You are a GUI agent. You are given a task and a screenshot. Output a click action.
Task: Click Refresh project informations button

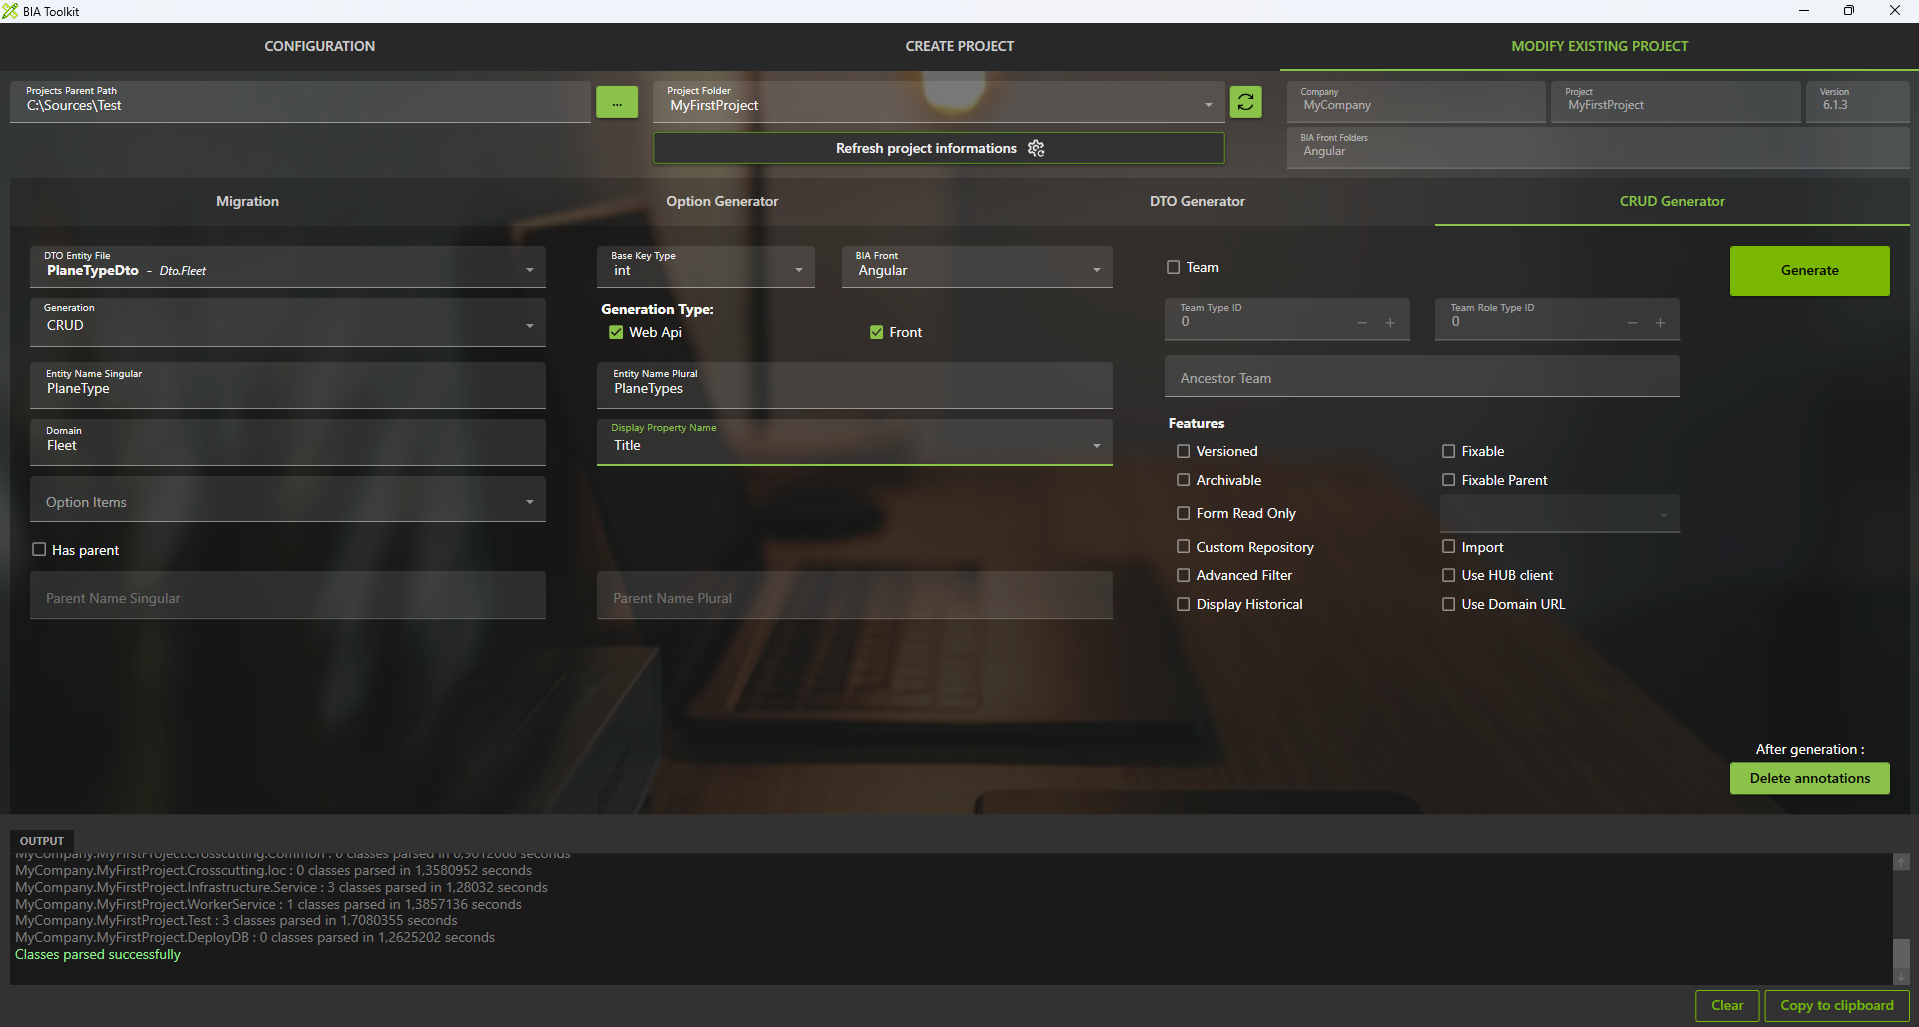tap(939, 148)
